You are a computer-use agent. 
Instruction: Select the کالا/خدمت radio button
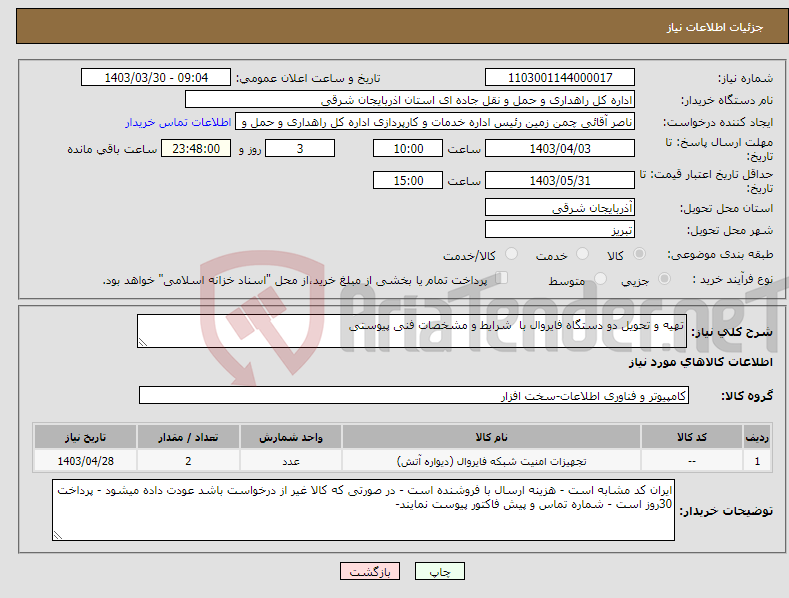click(511, 254)
